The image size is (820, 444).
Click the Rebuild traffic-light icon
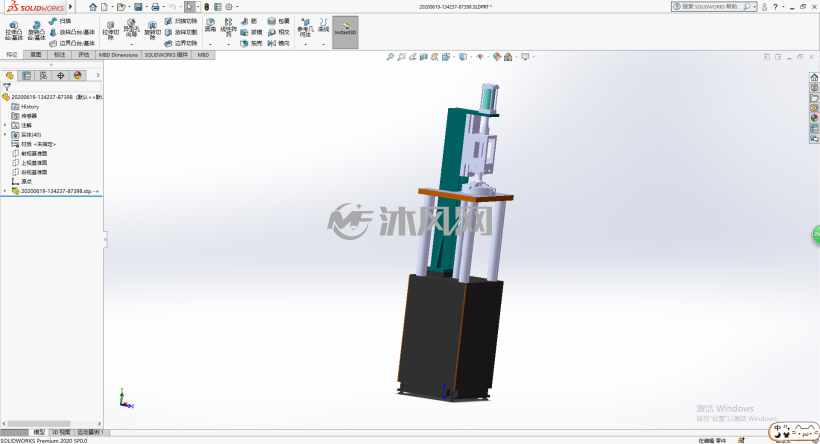[207, 7]
